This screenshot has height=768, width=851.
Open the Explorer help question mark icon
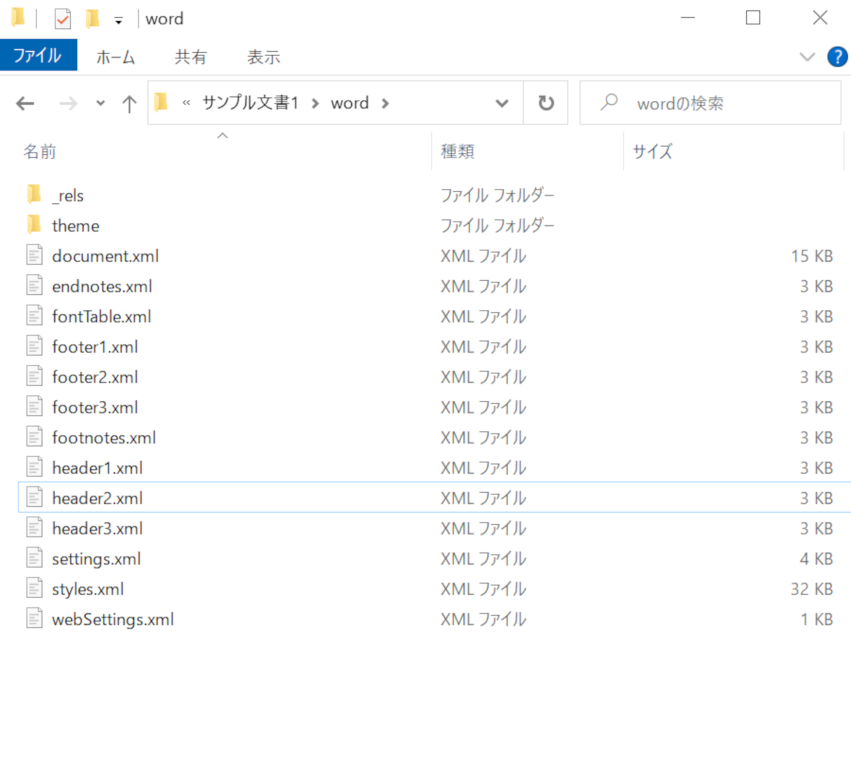[837, 57]
